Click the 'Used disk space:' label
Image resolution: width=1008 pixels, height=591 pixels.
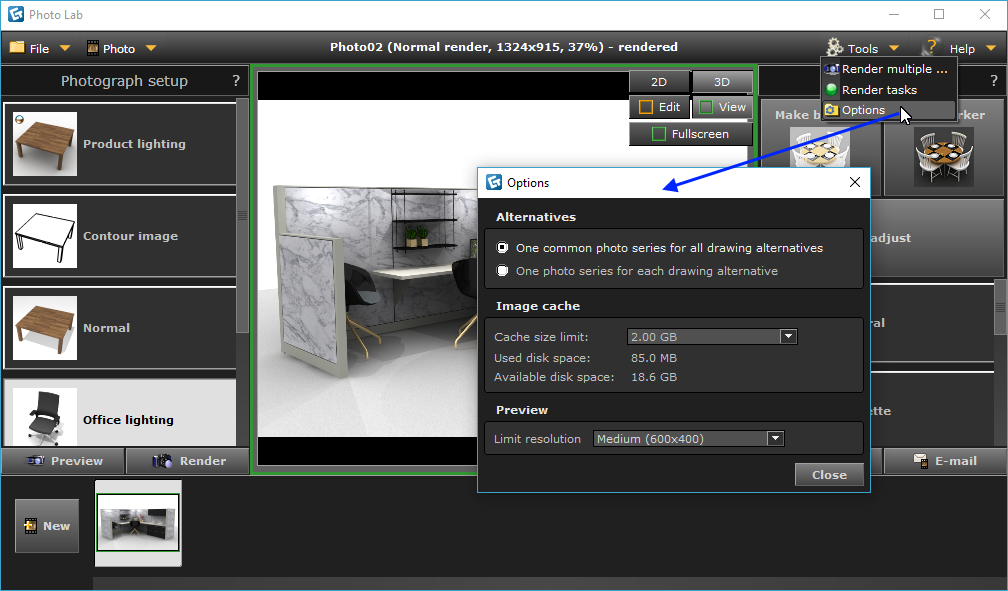point(542,358)
